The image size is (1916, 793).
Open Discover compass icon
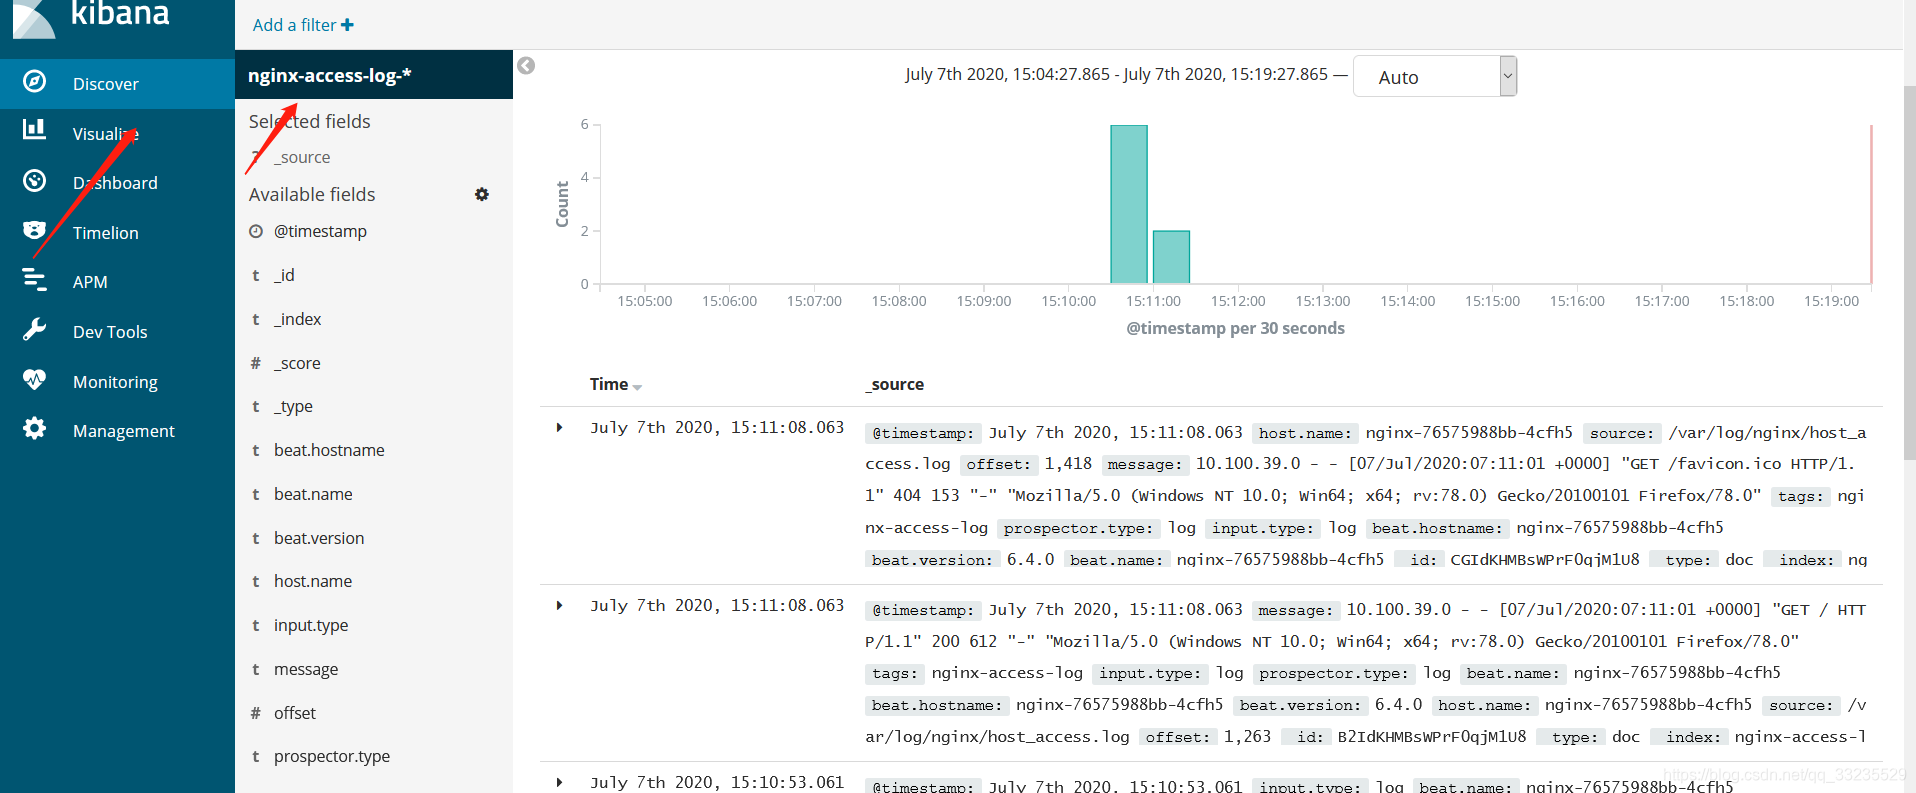click(35, 82)
